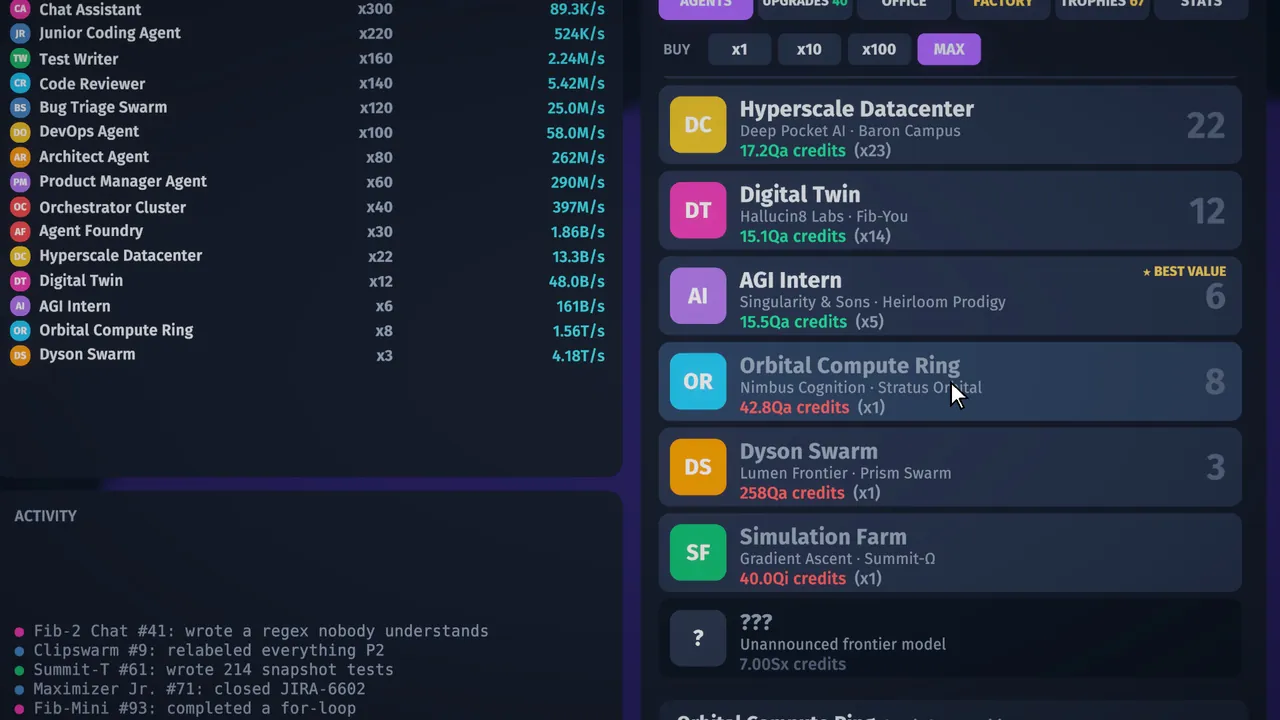Screen dimensions: 1280x720
Task: Click the Dyson Swarm row in agent list
Action: [307, 355]
